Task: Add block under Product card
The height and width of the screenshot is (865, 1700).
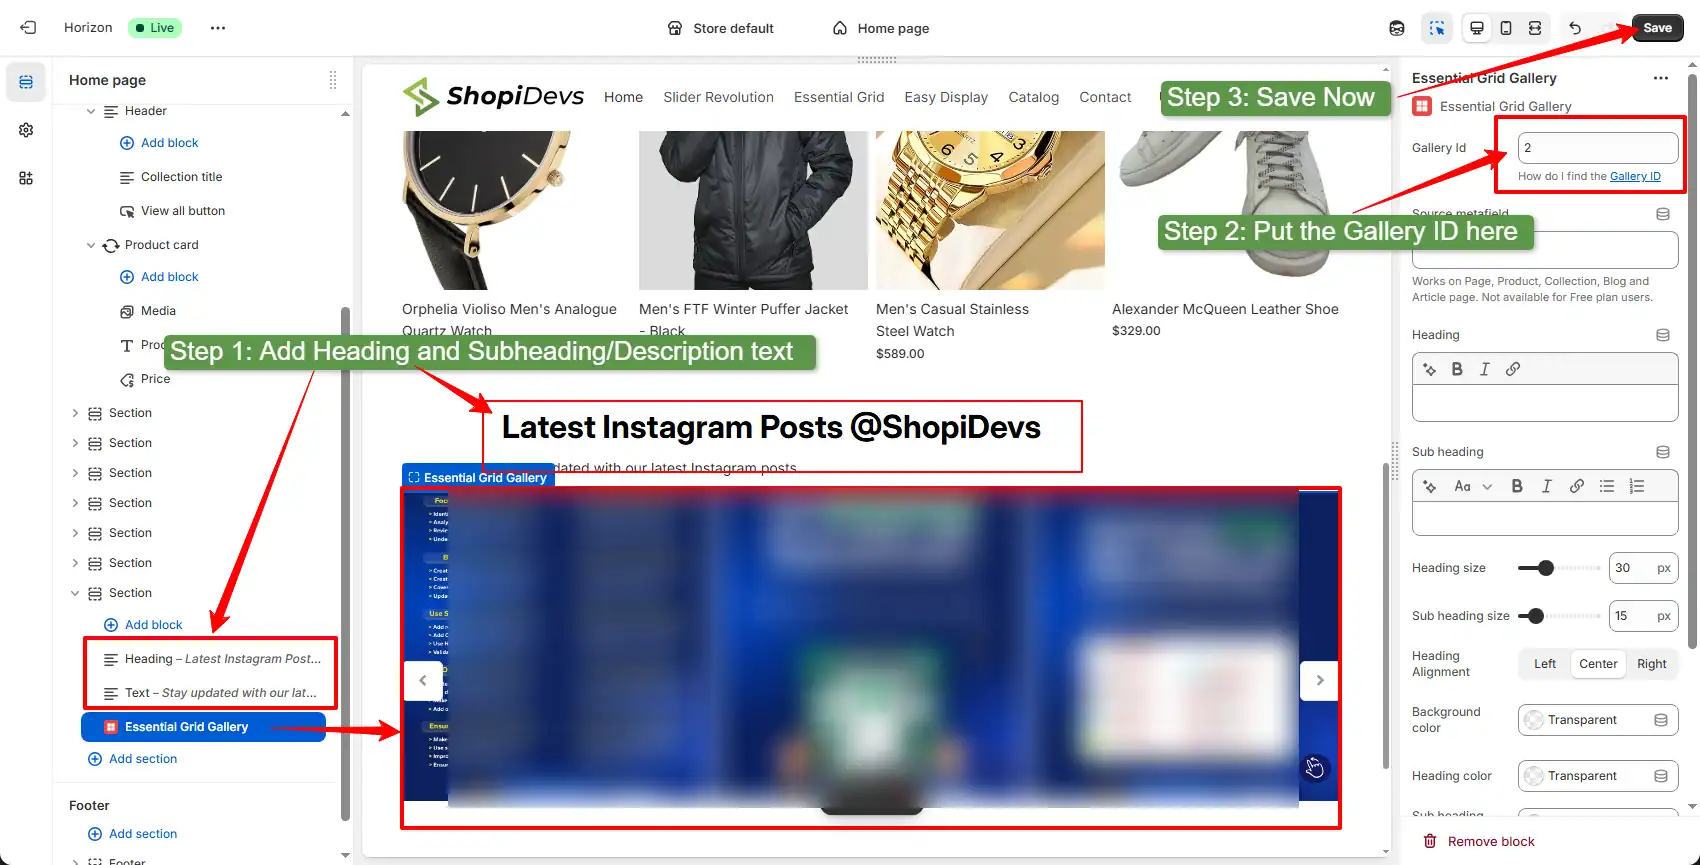Action: pos(159,277)
